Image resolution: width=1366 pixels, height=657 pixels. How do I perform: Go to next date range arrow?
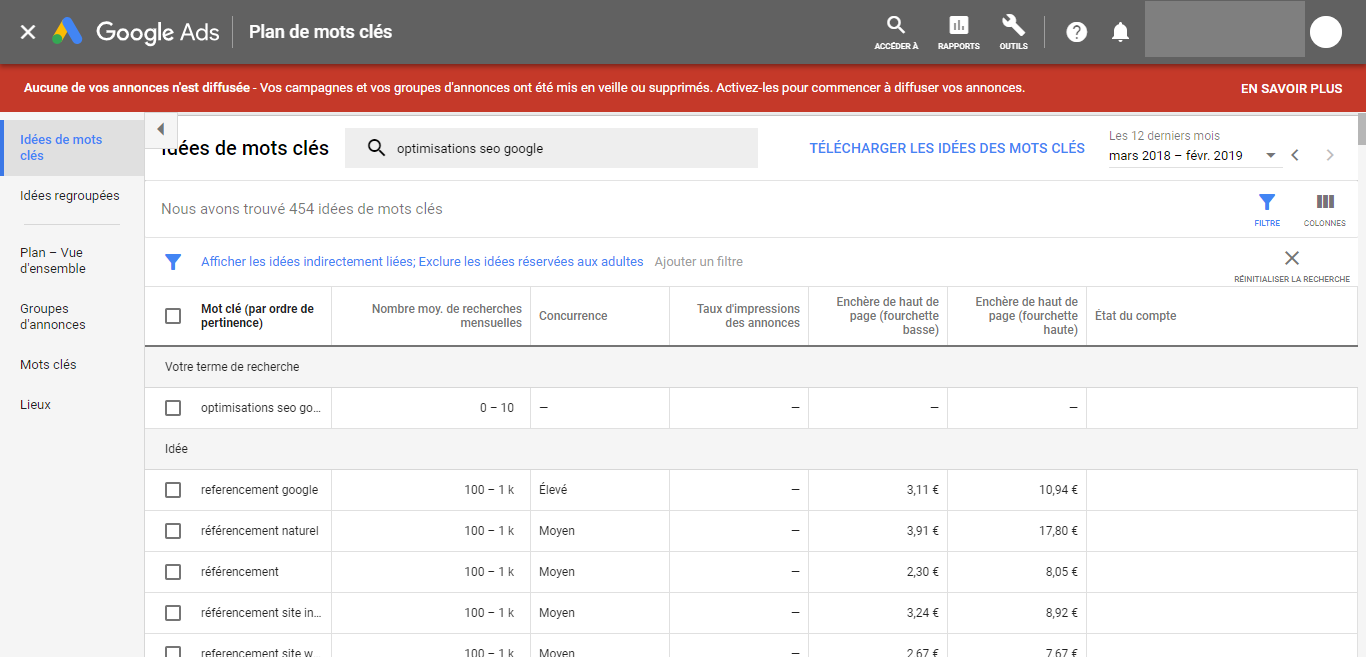coord(1330,155)
